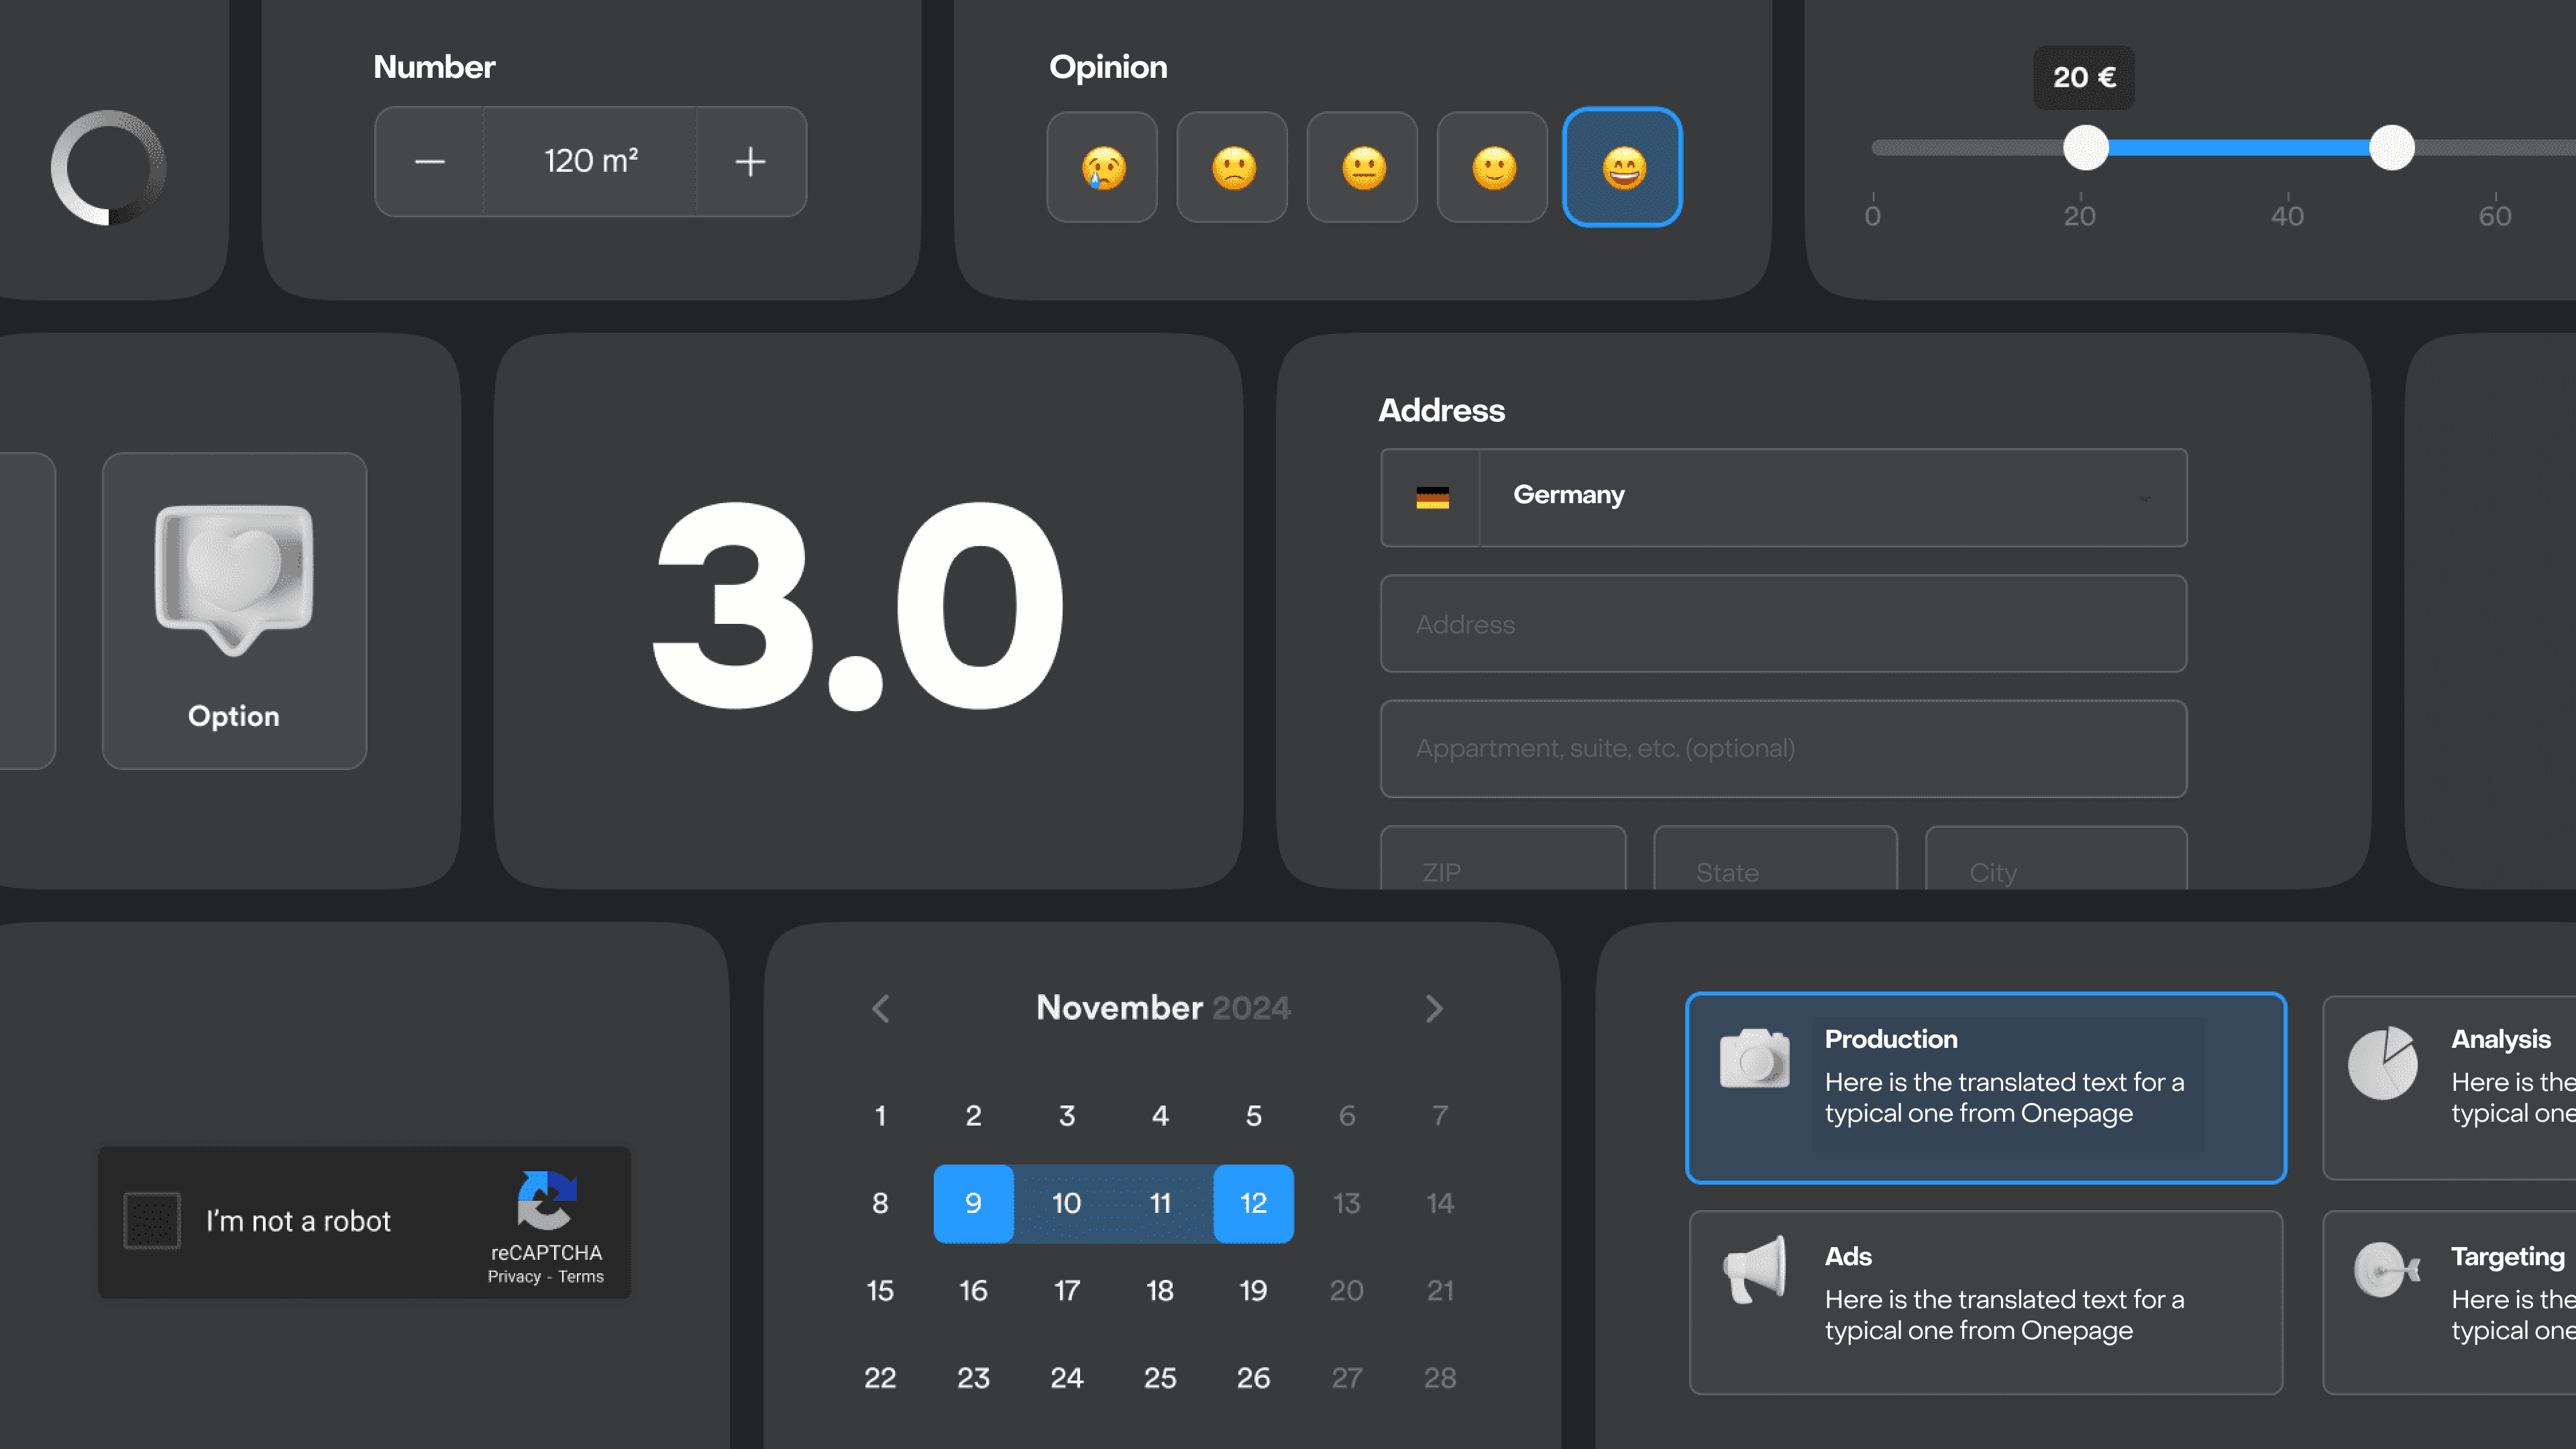Select the slightly frowning emoji
This screenshot has height=1449, width=2576.
click(1232, 167)
